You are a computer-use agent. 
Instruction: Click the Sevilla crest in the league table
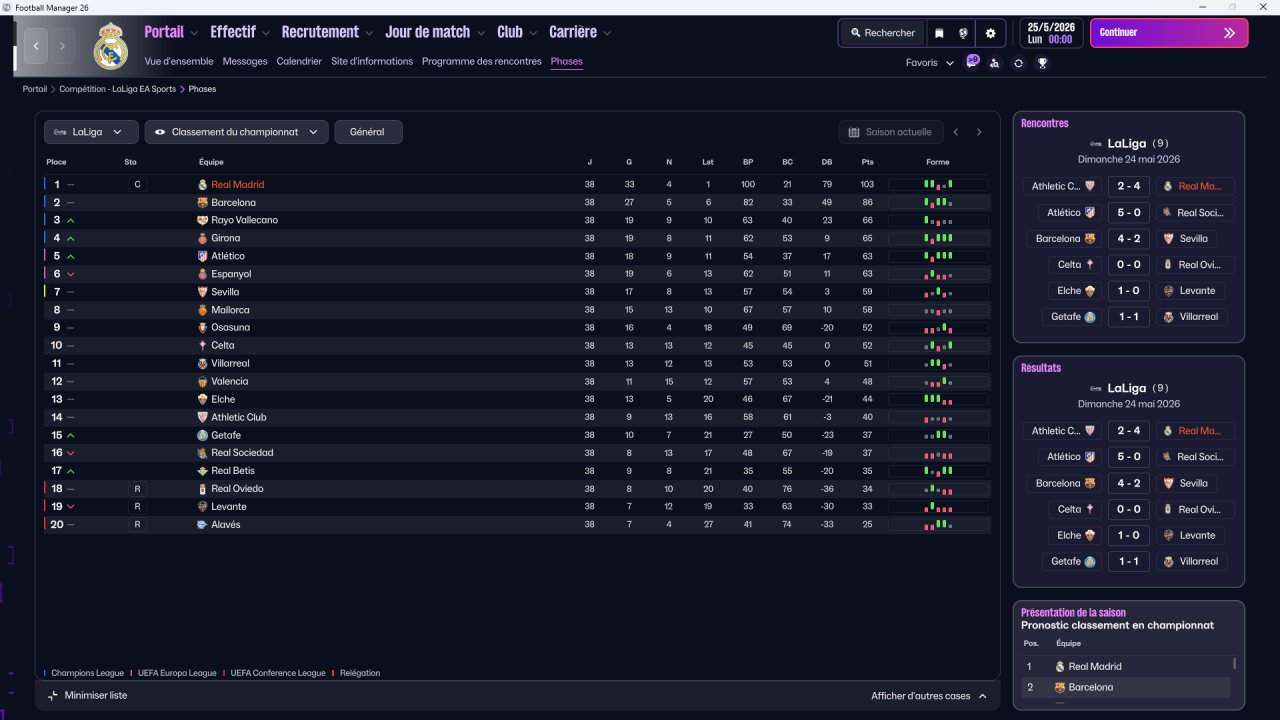pyautogui.click(x=202, y=292)
